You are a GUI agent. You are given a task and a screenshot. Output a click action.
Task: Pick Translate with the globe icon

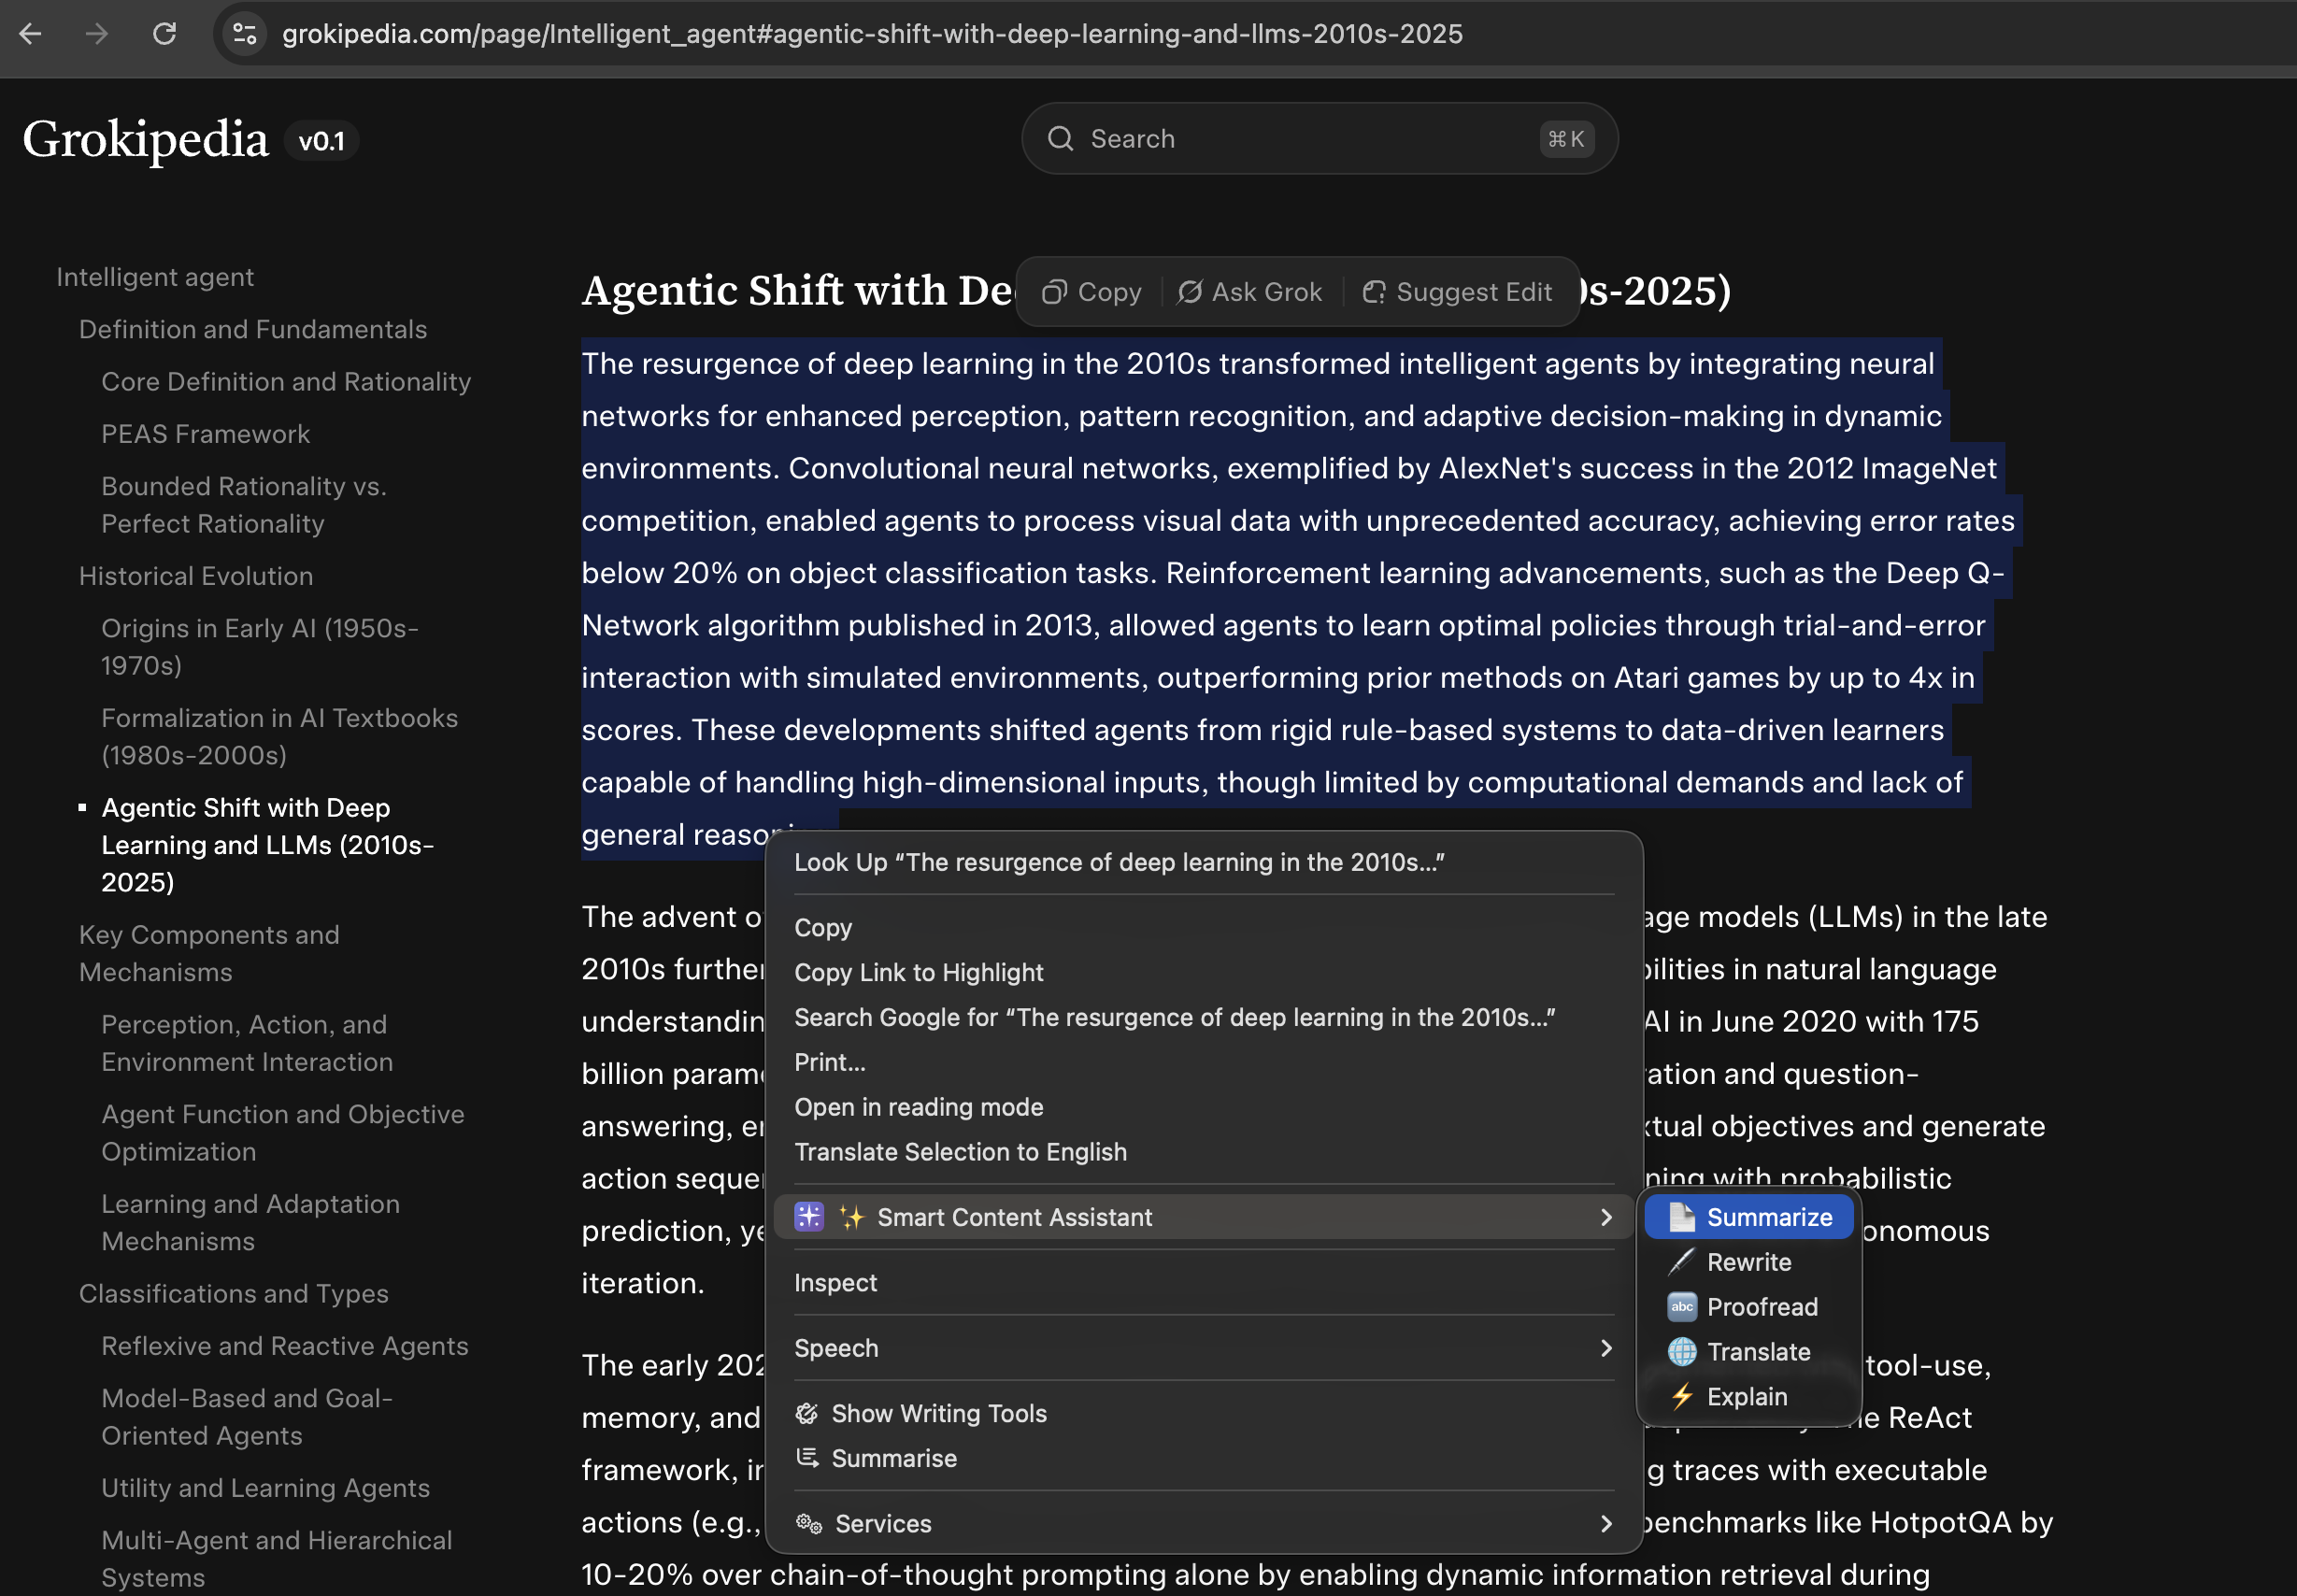pyautogui.click(x=1683, y=1352)
